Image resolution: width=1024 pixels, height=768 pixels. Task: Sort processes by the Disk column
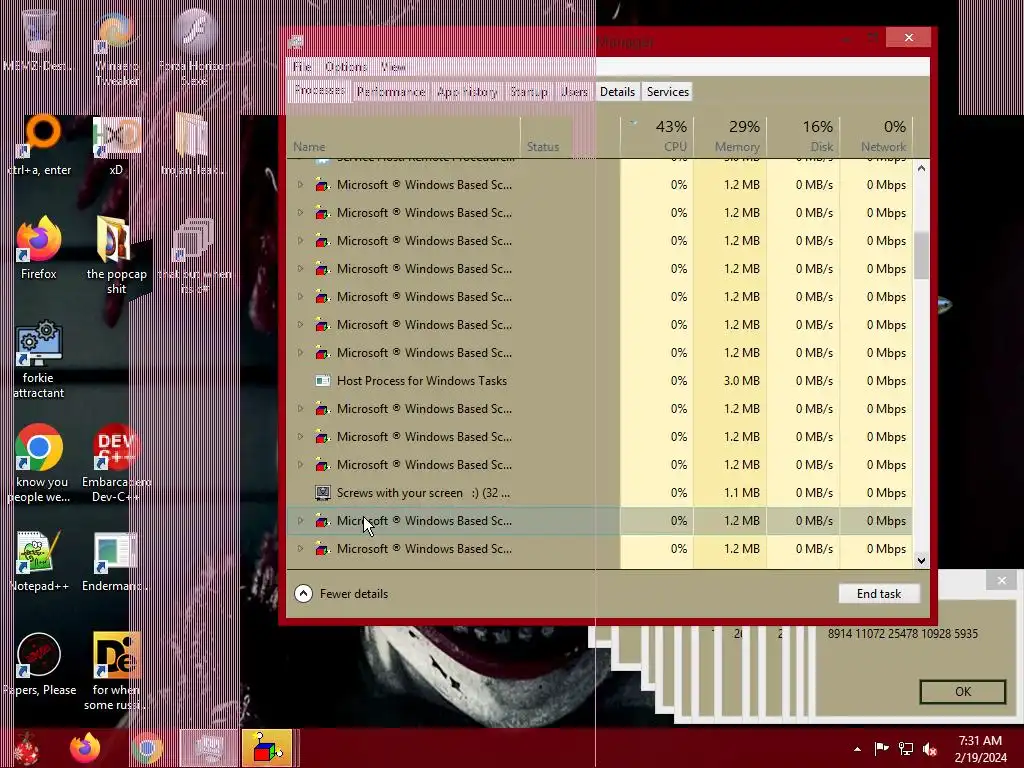coord(803,136)
